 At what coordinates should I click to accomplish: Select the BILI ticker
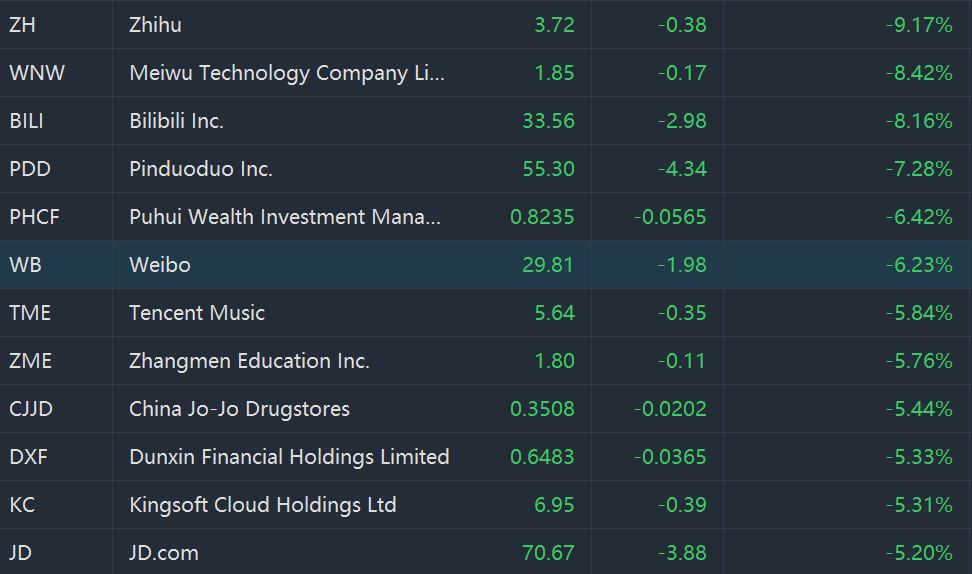point(27,121)
